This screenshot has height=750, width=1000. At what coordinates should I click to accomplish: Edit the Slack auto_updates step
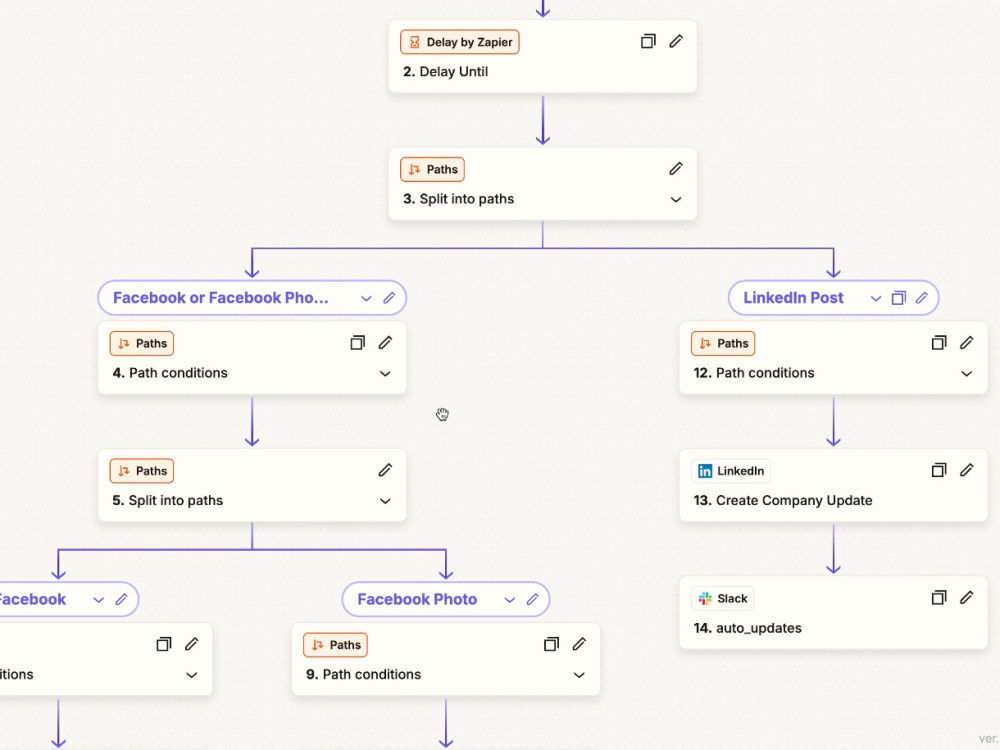(x=967, y=598)
